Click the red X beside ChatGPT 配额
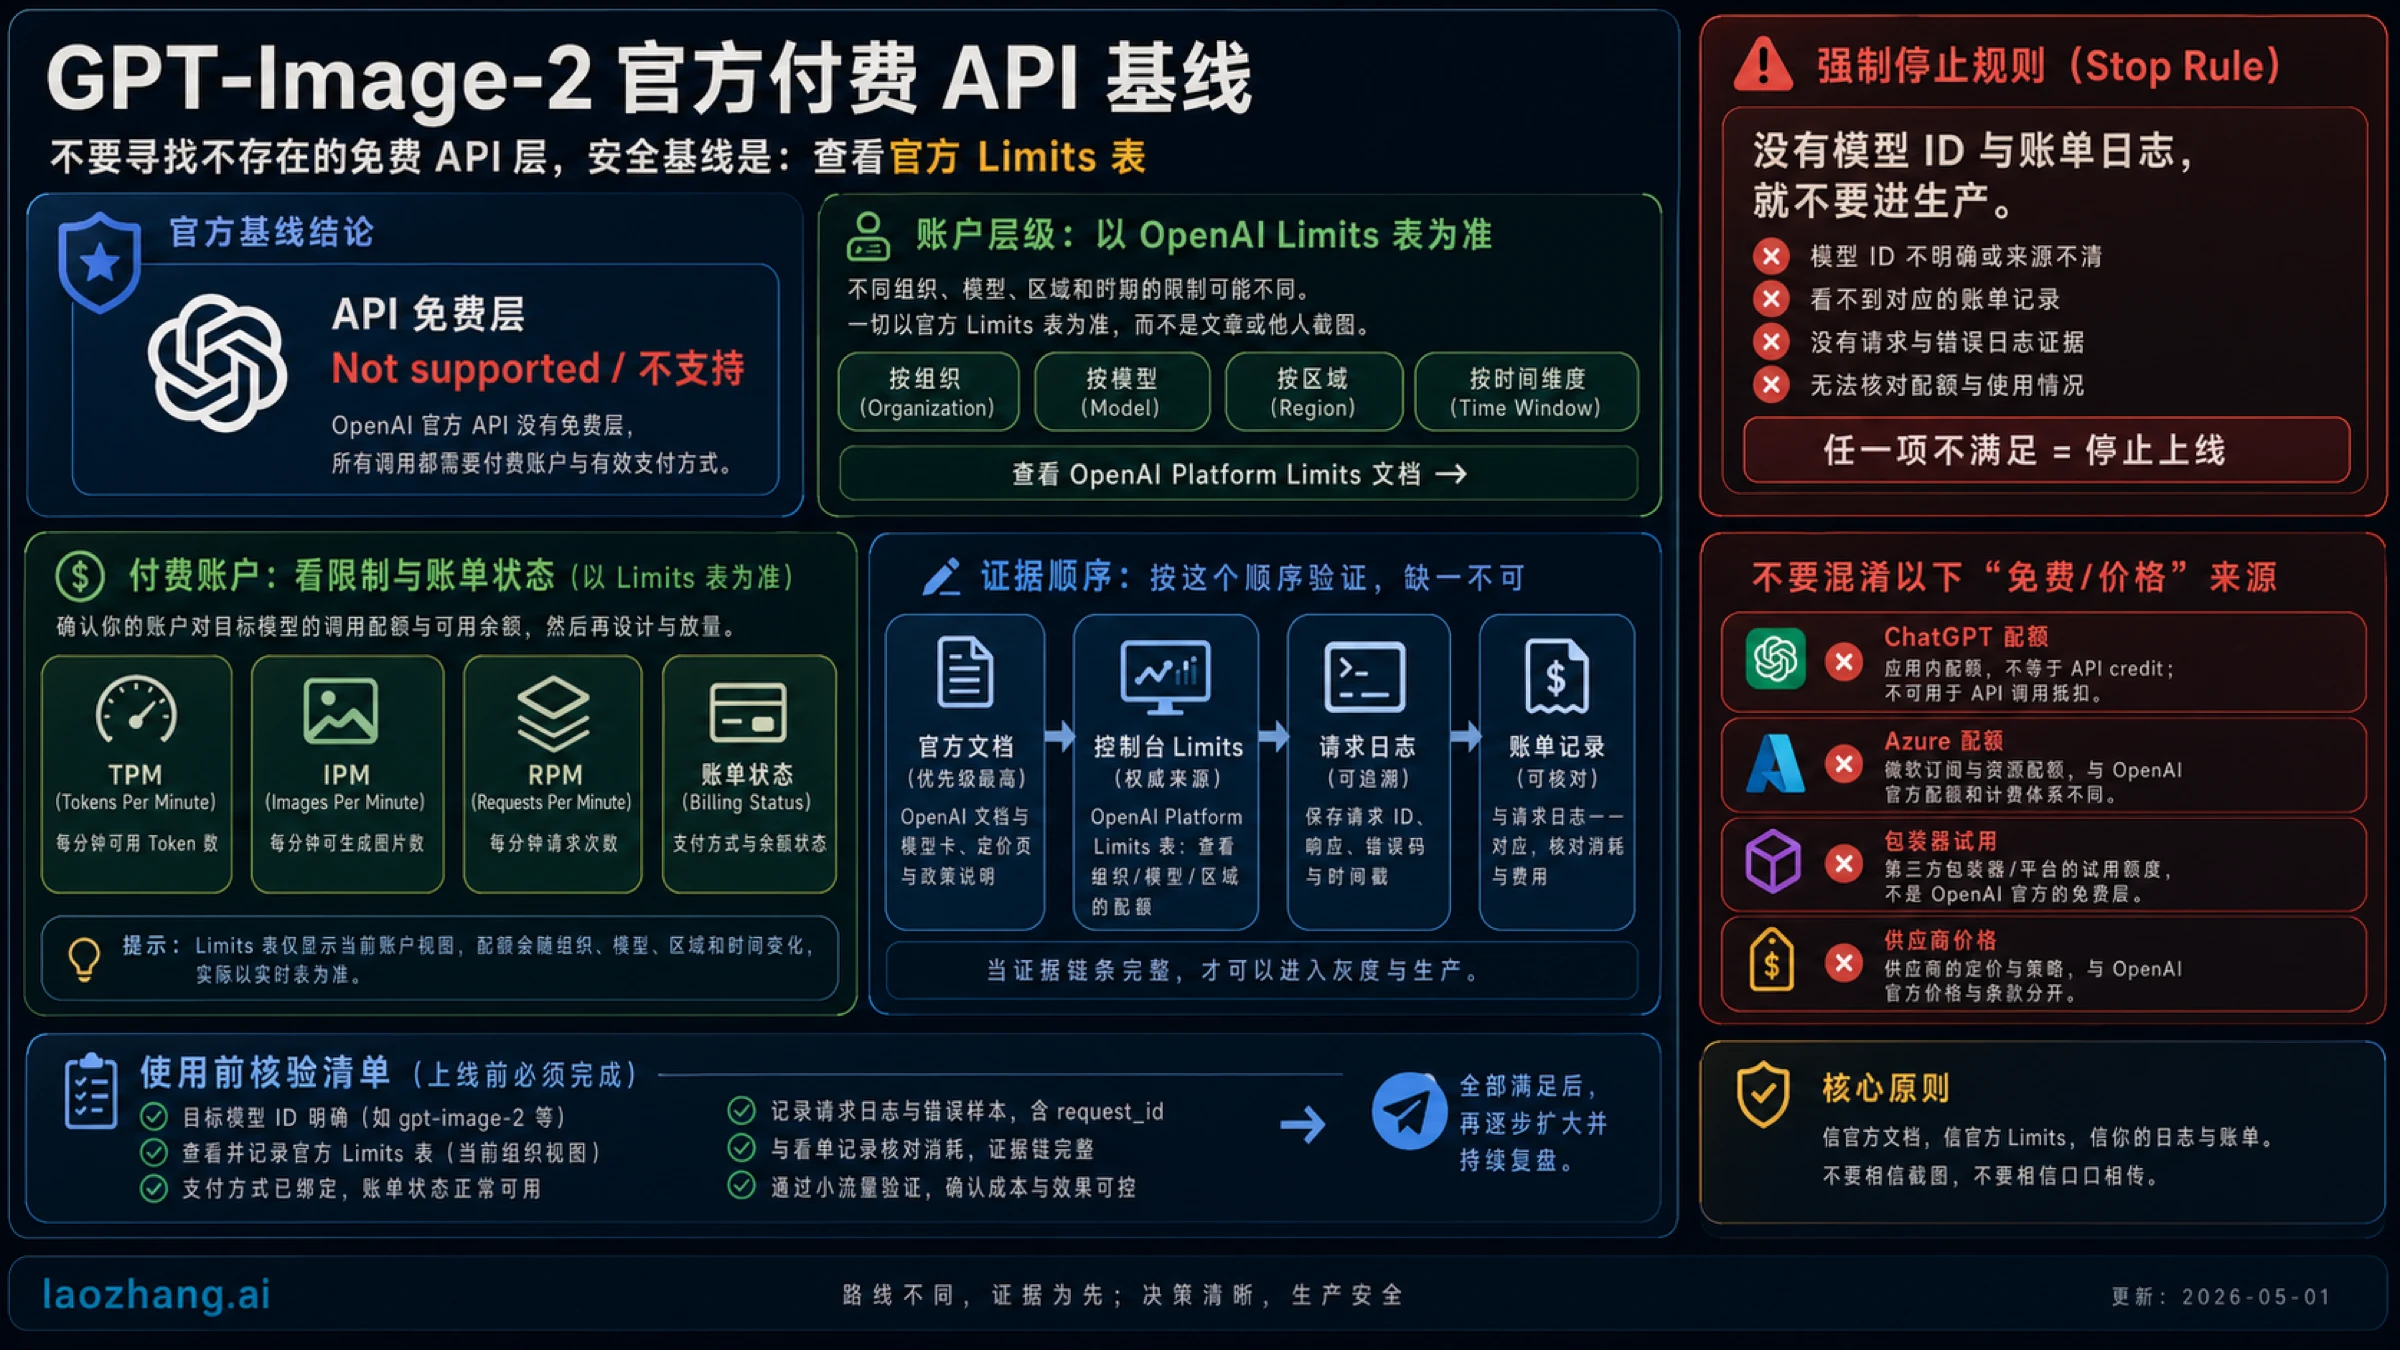Screen dimensions: 2400x1350 pyautogui.click(x=1844, y=662)
